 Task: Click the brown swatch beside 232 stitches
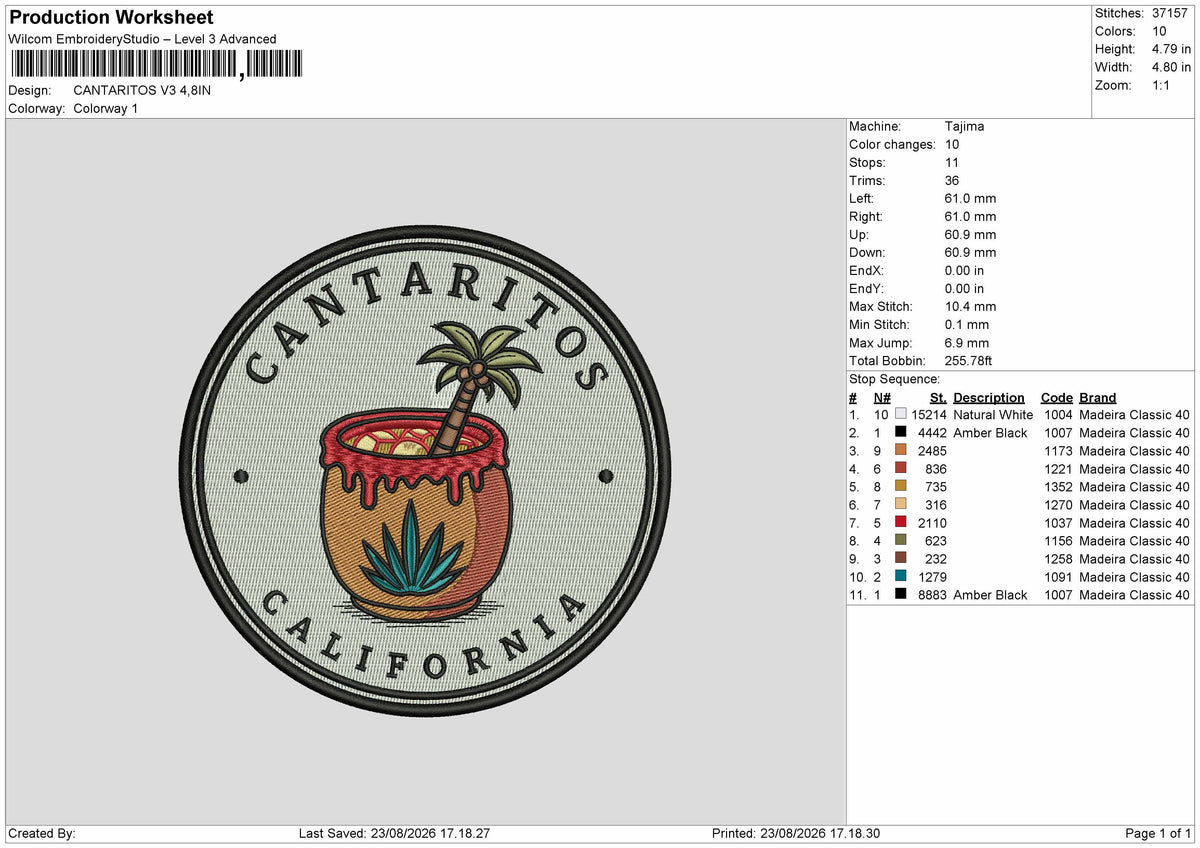pos(900,558)
